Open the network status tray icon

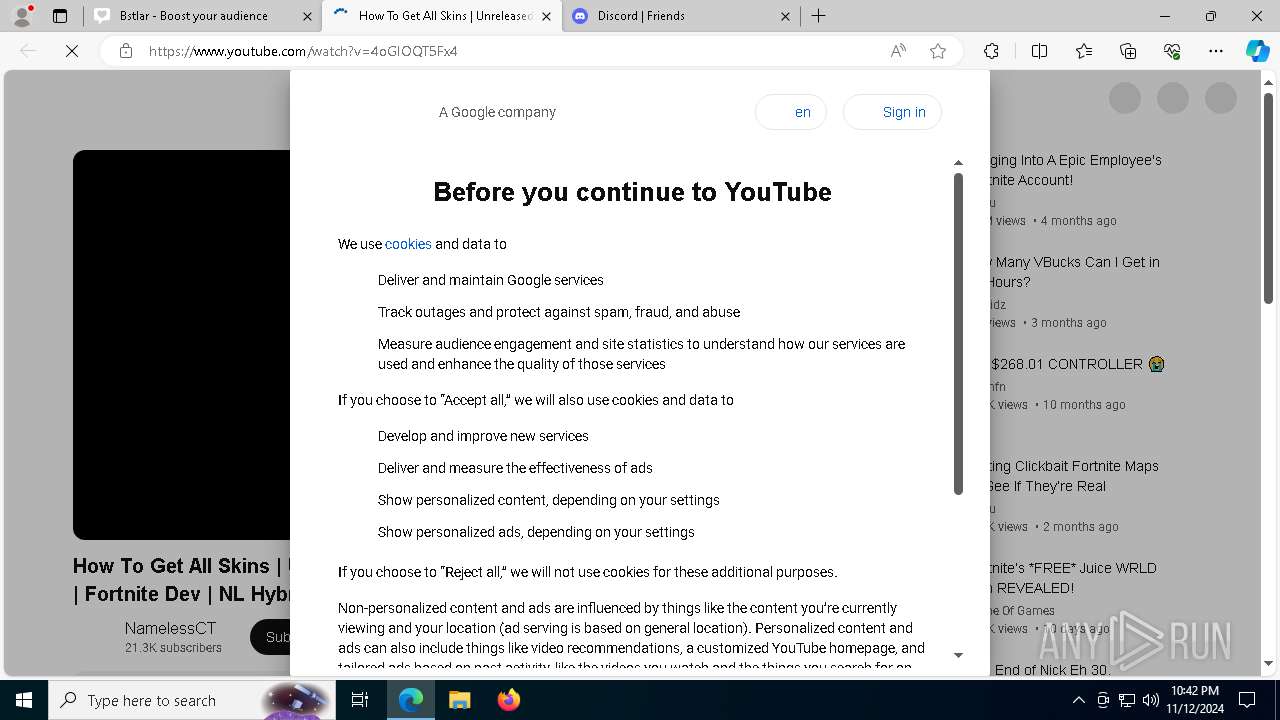1127,700
